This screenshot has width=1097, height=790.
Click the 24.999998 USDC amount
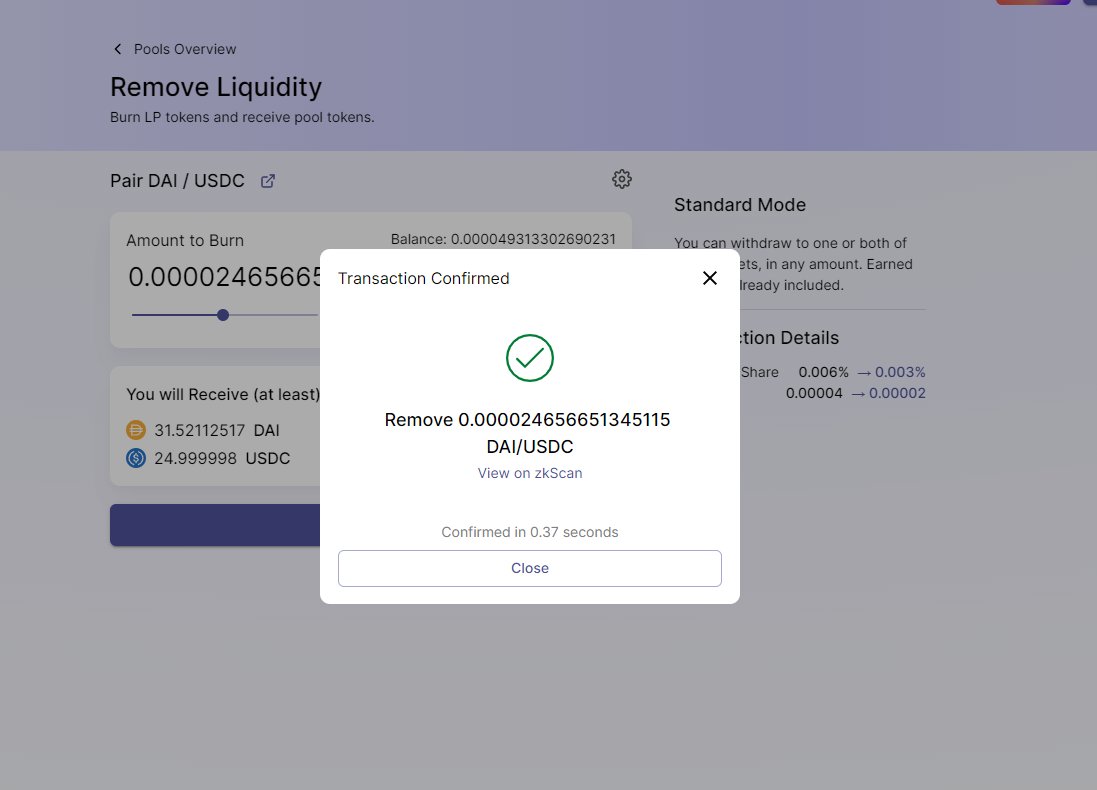[x=222, y=458]
